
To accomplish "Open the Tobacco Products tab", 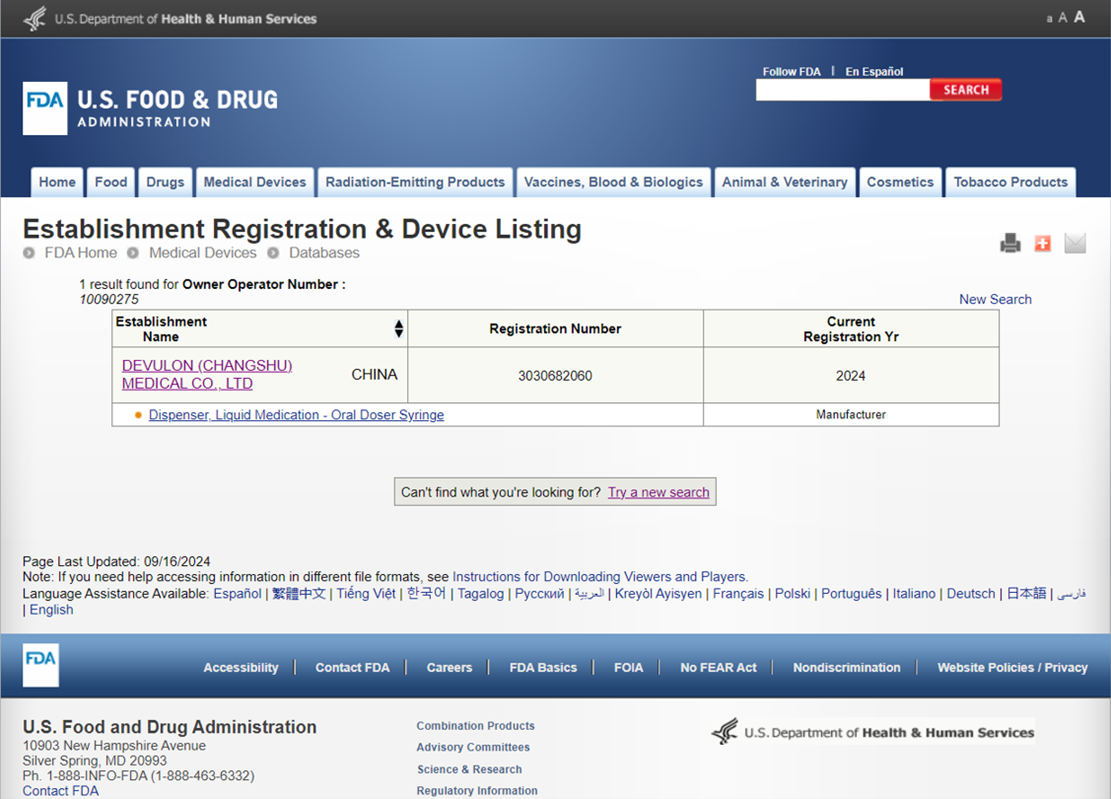I will (1010, 182).
